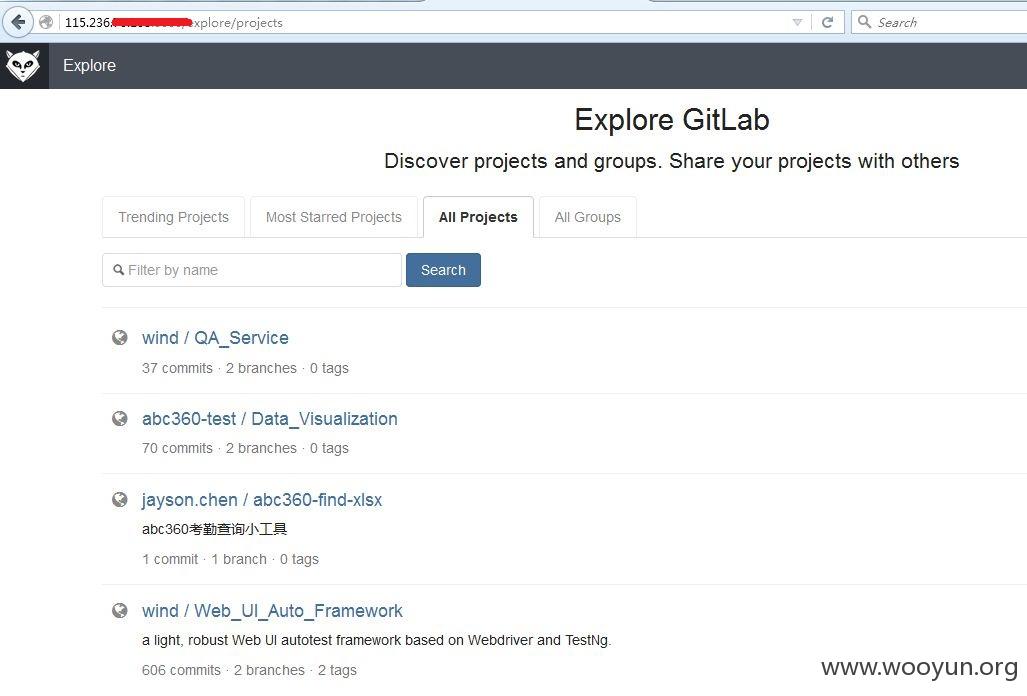The width and height of the screenshot is (1027, 696).
Task: Switch to Most Starred Projects tab
Action: point(333,217)
